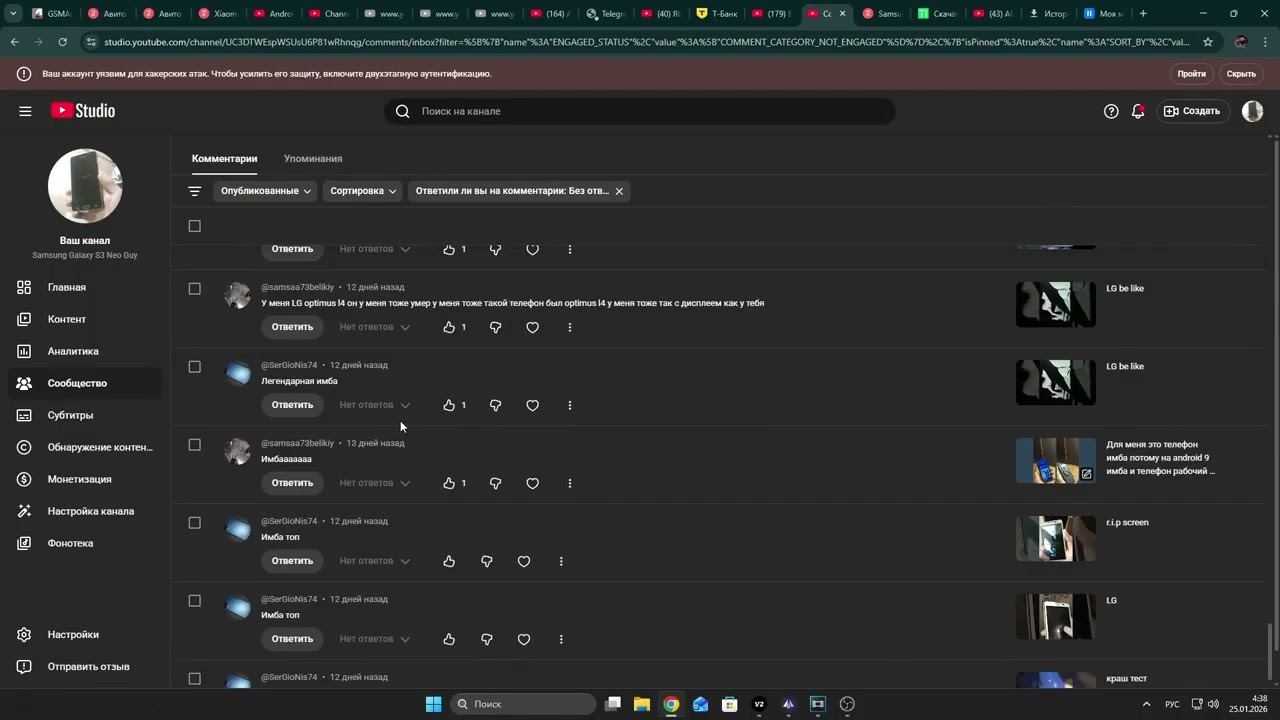Collapse the sidebar with the hamburger menu
The height and width of the screenshot is (720, 1280).
click(x=25, y=111)
